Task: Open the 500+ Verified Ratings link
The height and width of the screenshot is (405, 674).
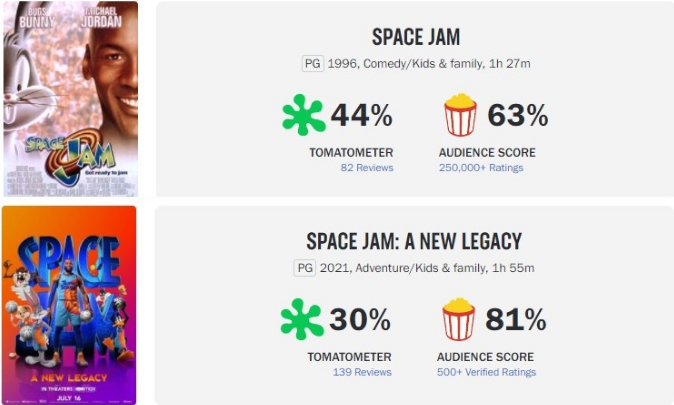Action: point(487,372)
